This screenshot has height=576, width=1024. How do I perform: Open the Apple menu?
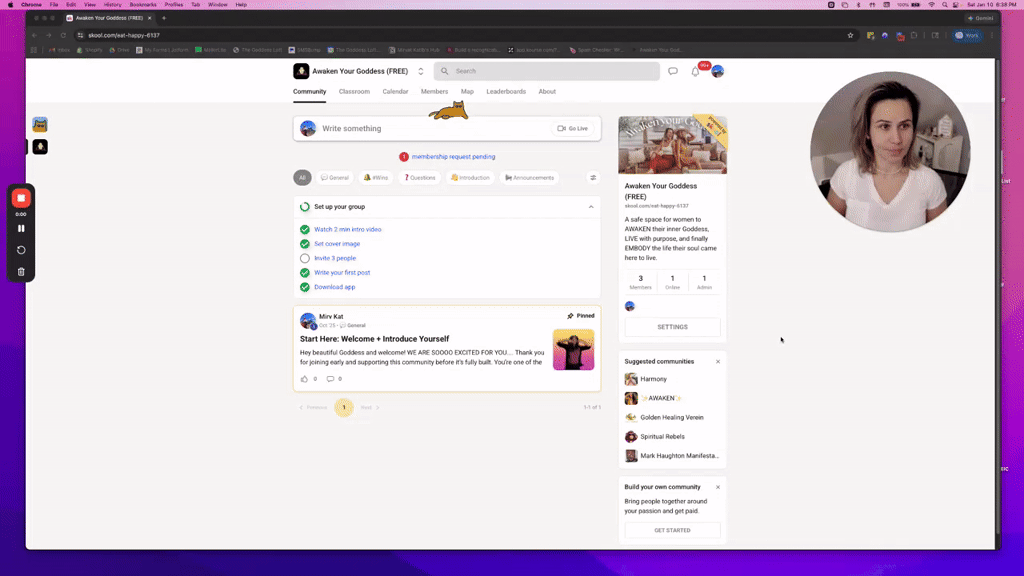pyautogui.click(x=10, y=5)
